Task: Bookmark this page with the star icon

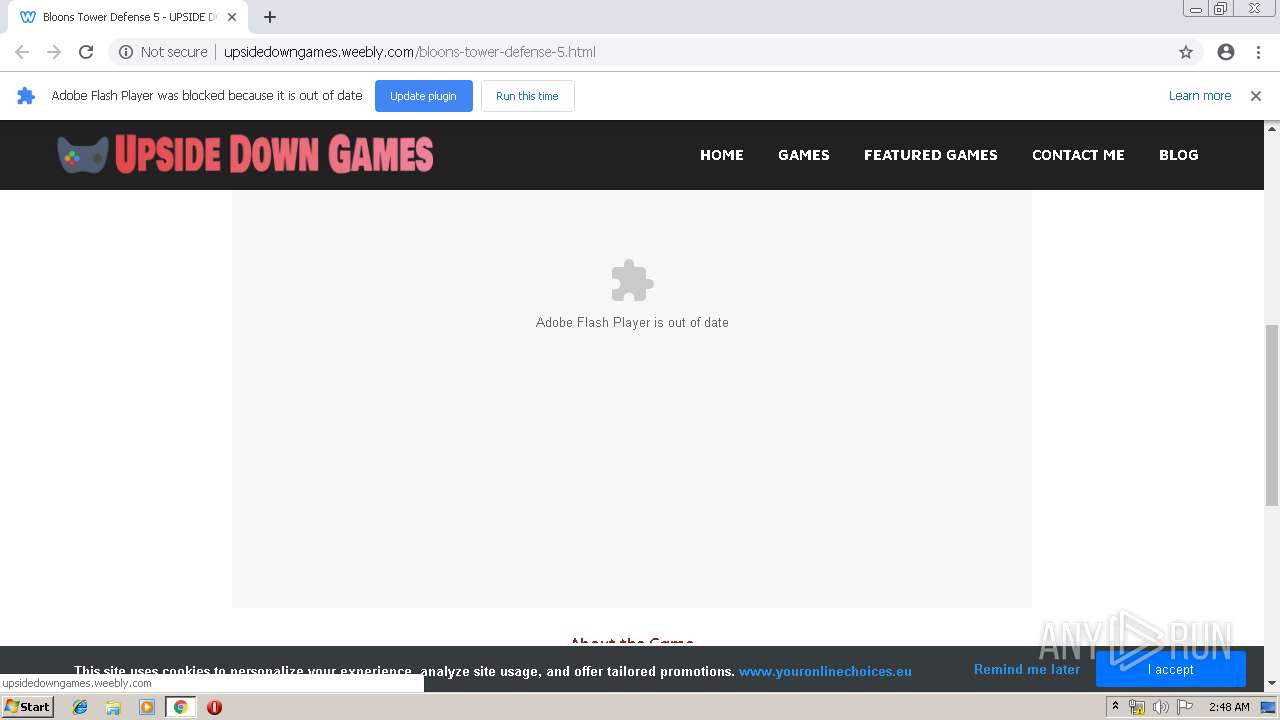Action: click(x=1186, y=52)
